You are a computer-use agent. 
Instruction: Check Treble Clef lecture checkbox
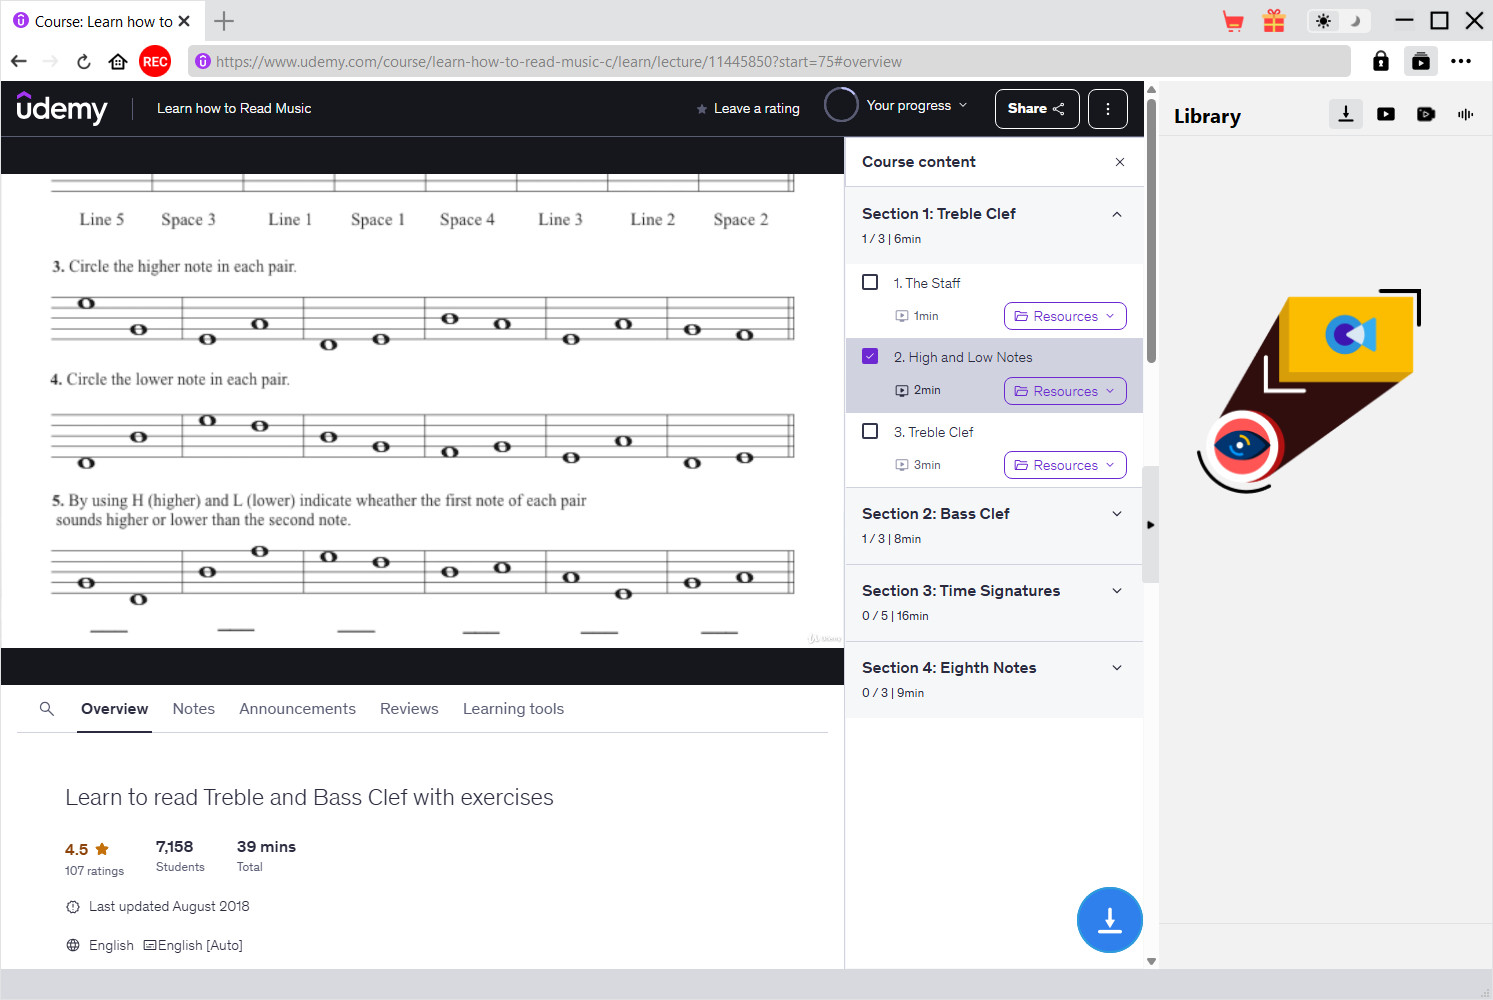[x=870, y=431]
